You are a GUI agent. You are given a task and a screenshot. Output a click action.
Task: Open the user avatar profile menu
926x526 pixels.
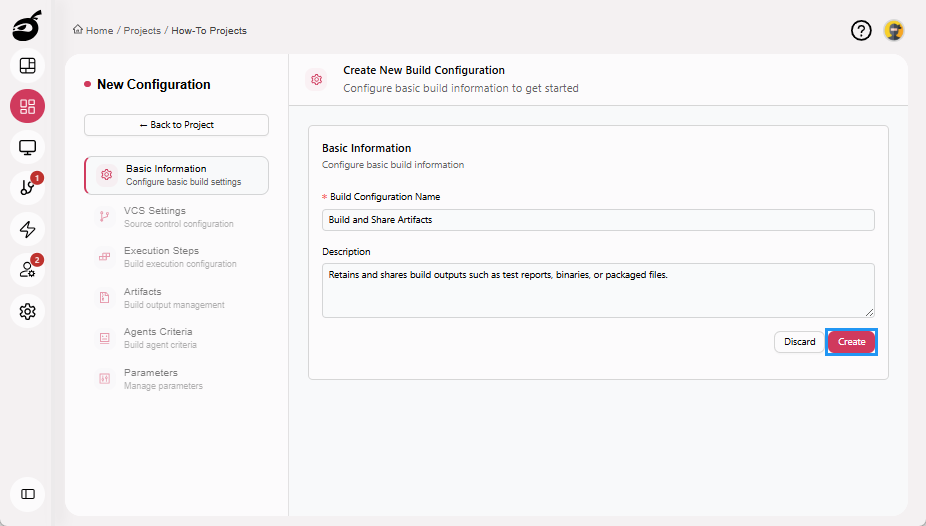pyautogui.click(x=894, y=30)
